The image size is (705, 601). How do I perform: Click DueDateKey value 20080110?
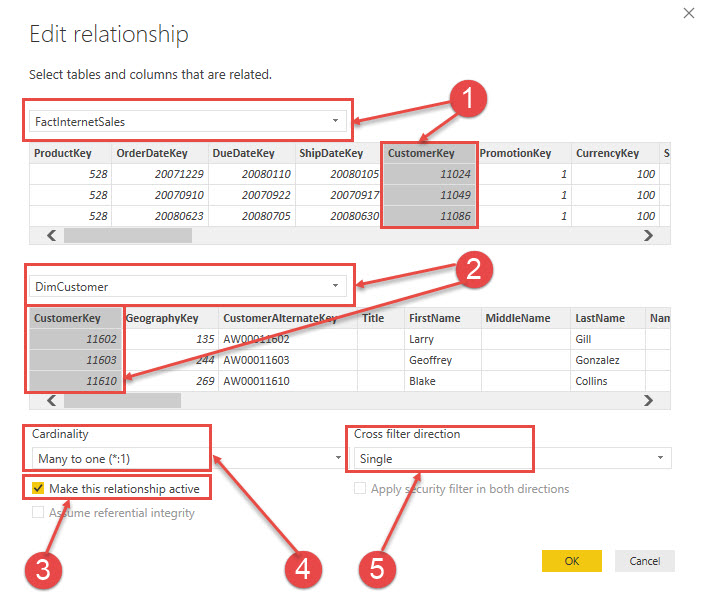pos(266,174)
